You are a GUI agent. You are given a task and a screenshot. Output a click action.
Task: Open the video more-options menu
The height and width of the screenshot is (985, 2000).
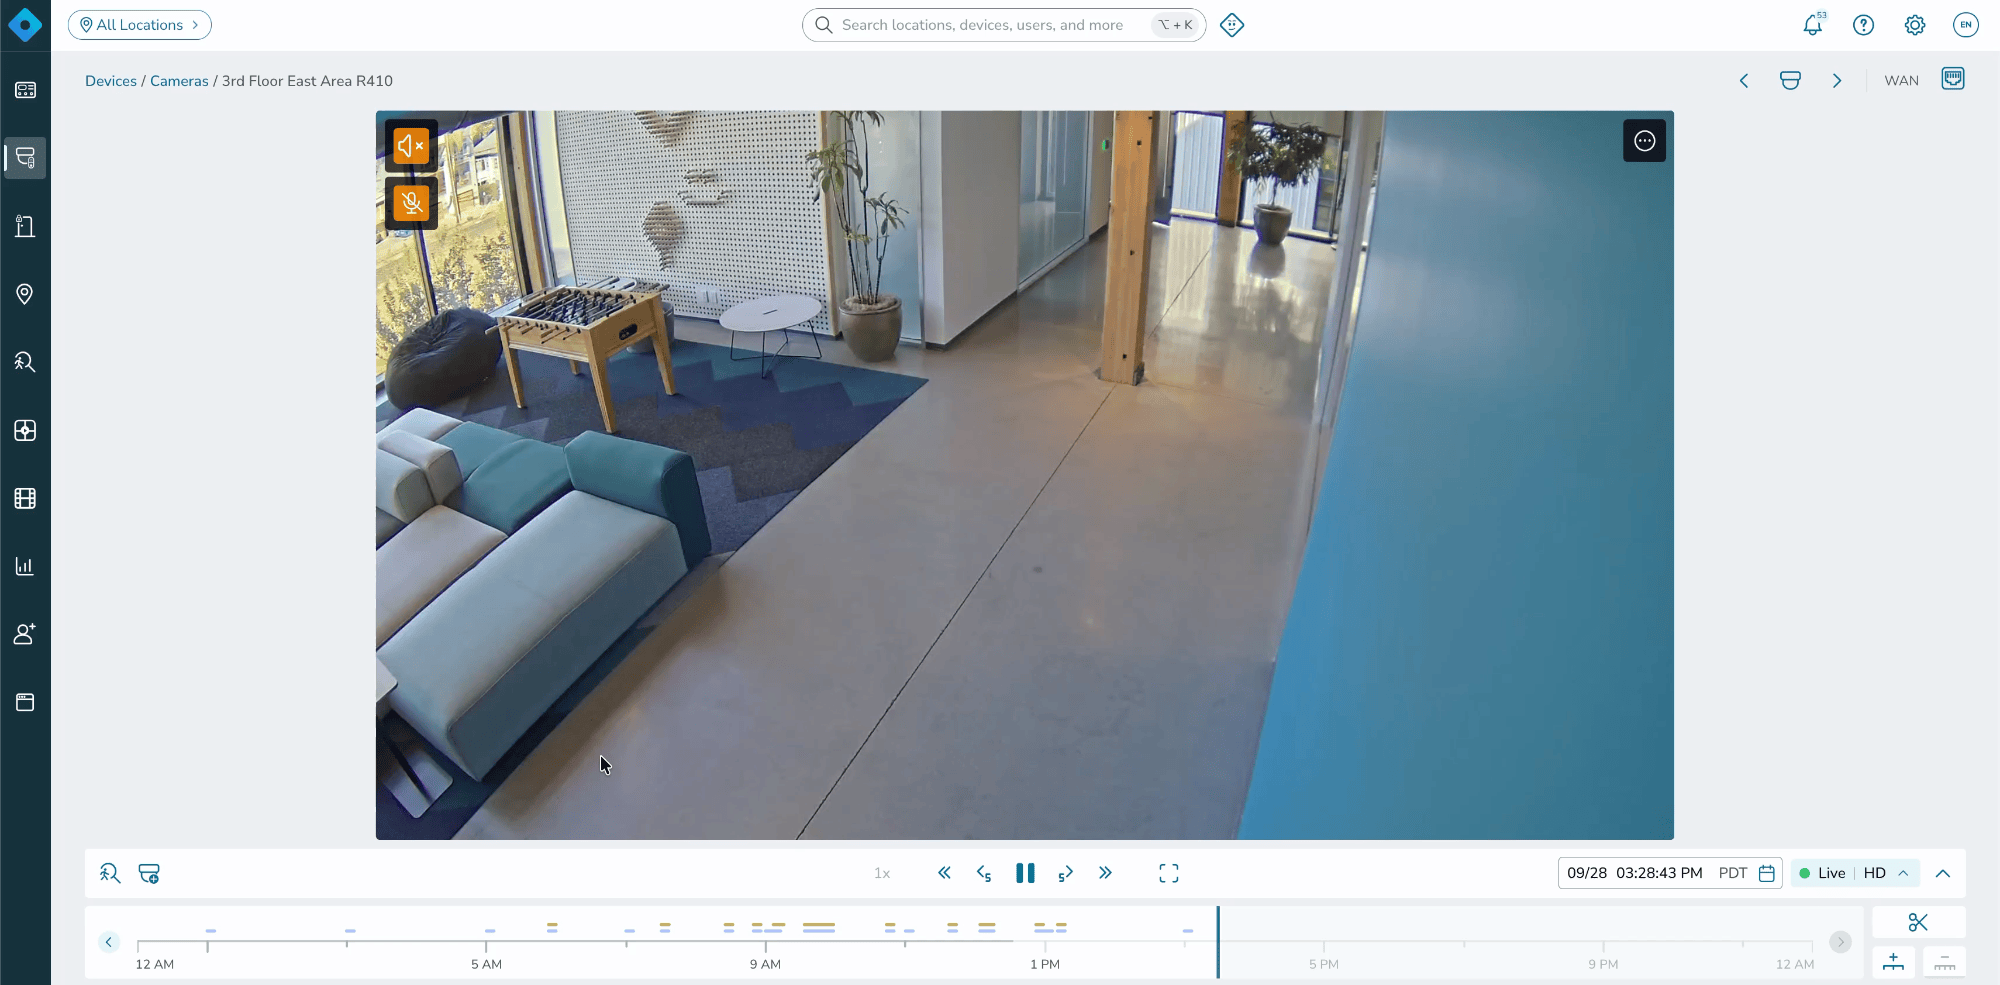point(1644,141)
